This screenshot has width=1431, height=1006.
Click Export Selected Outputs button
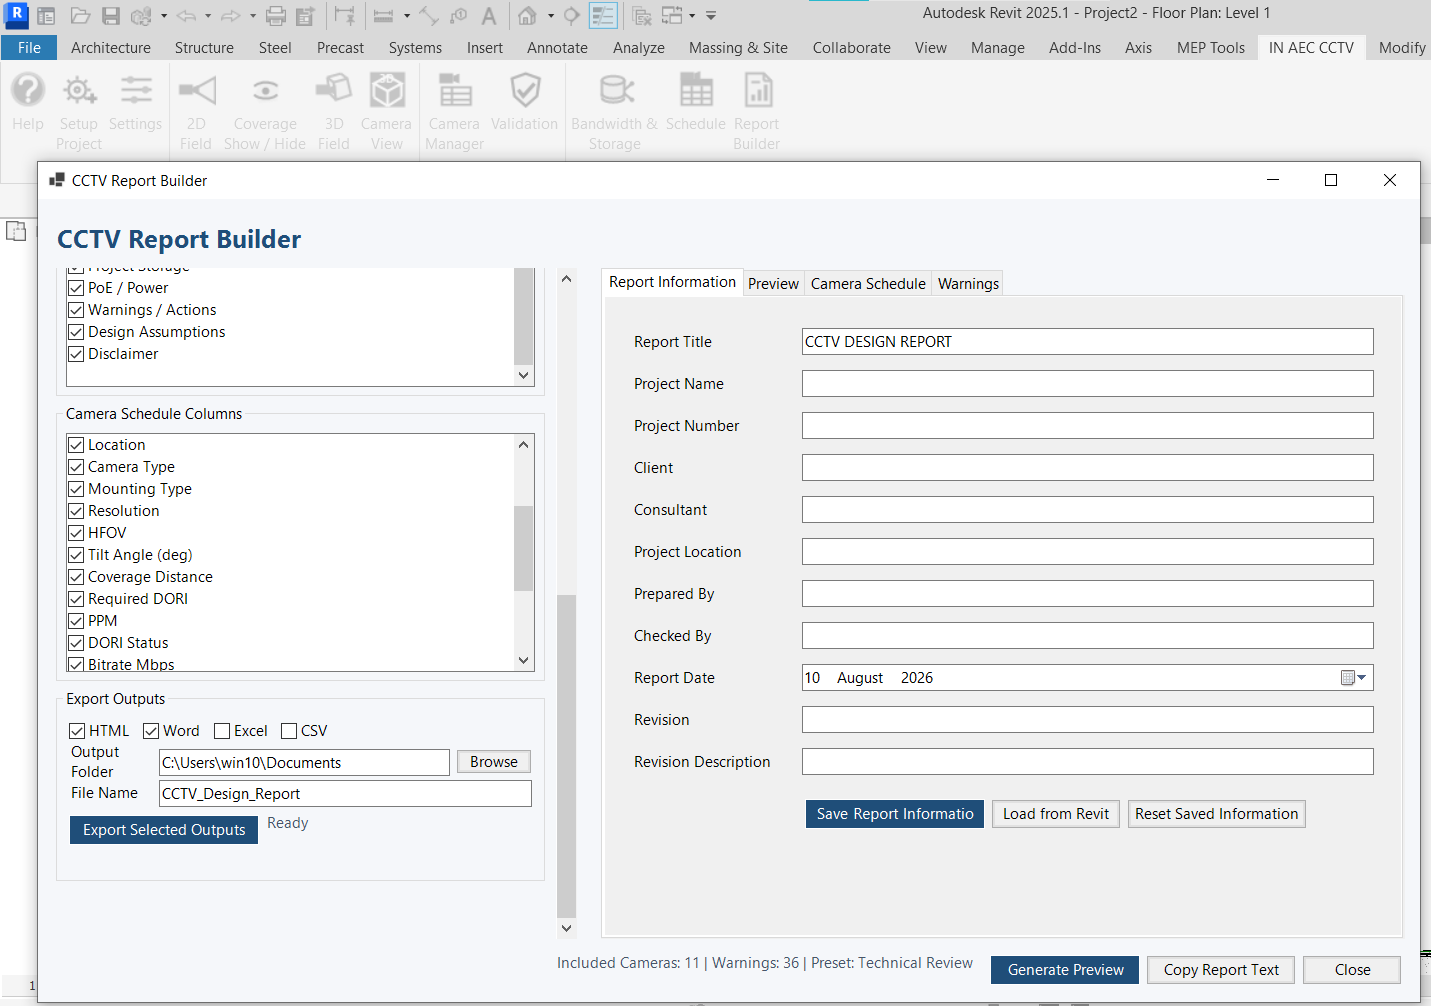point(164,830)
